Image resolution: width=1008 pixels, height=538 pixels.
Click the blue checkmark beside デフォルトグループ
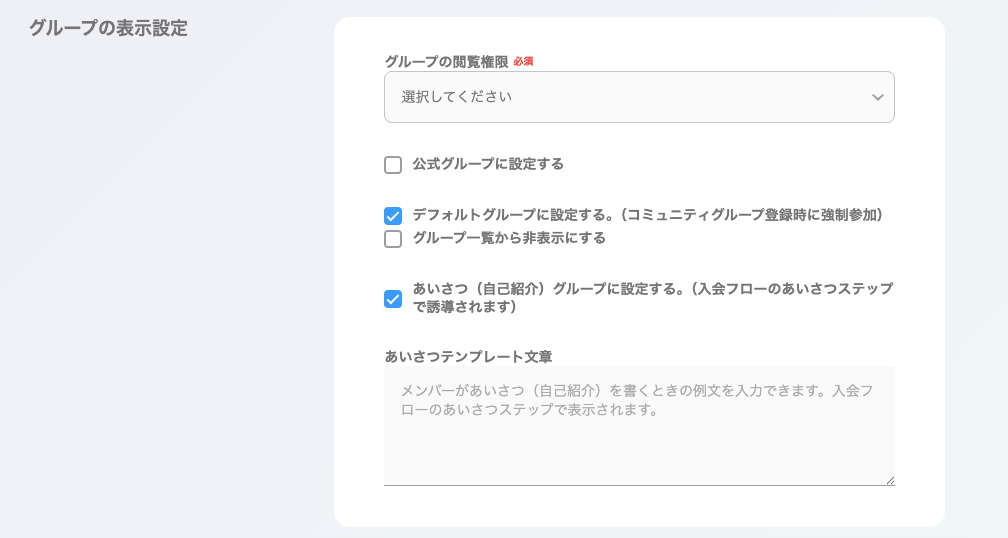(x=393, y=215)
